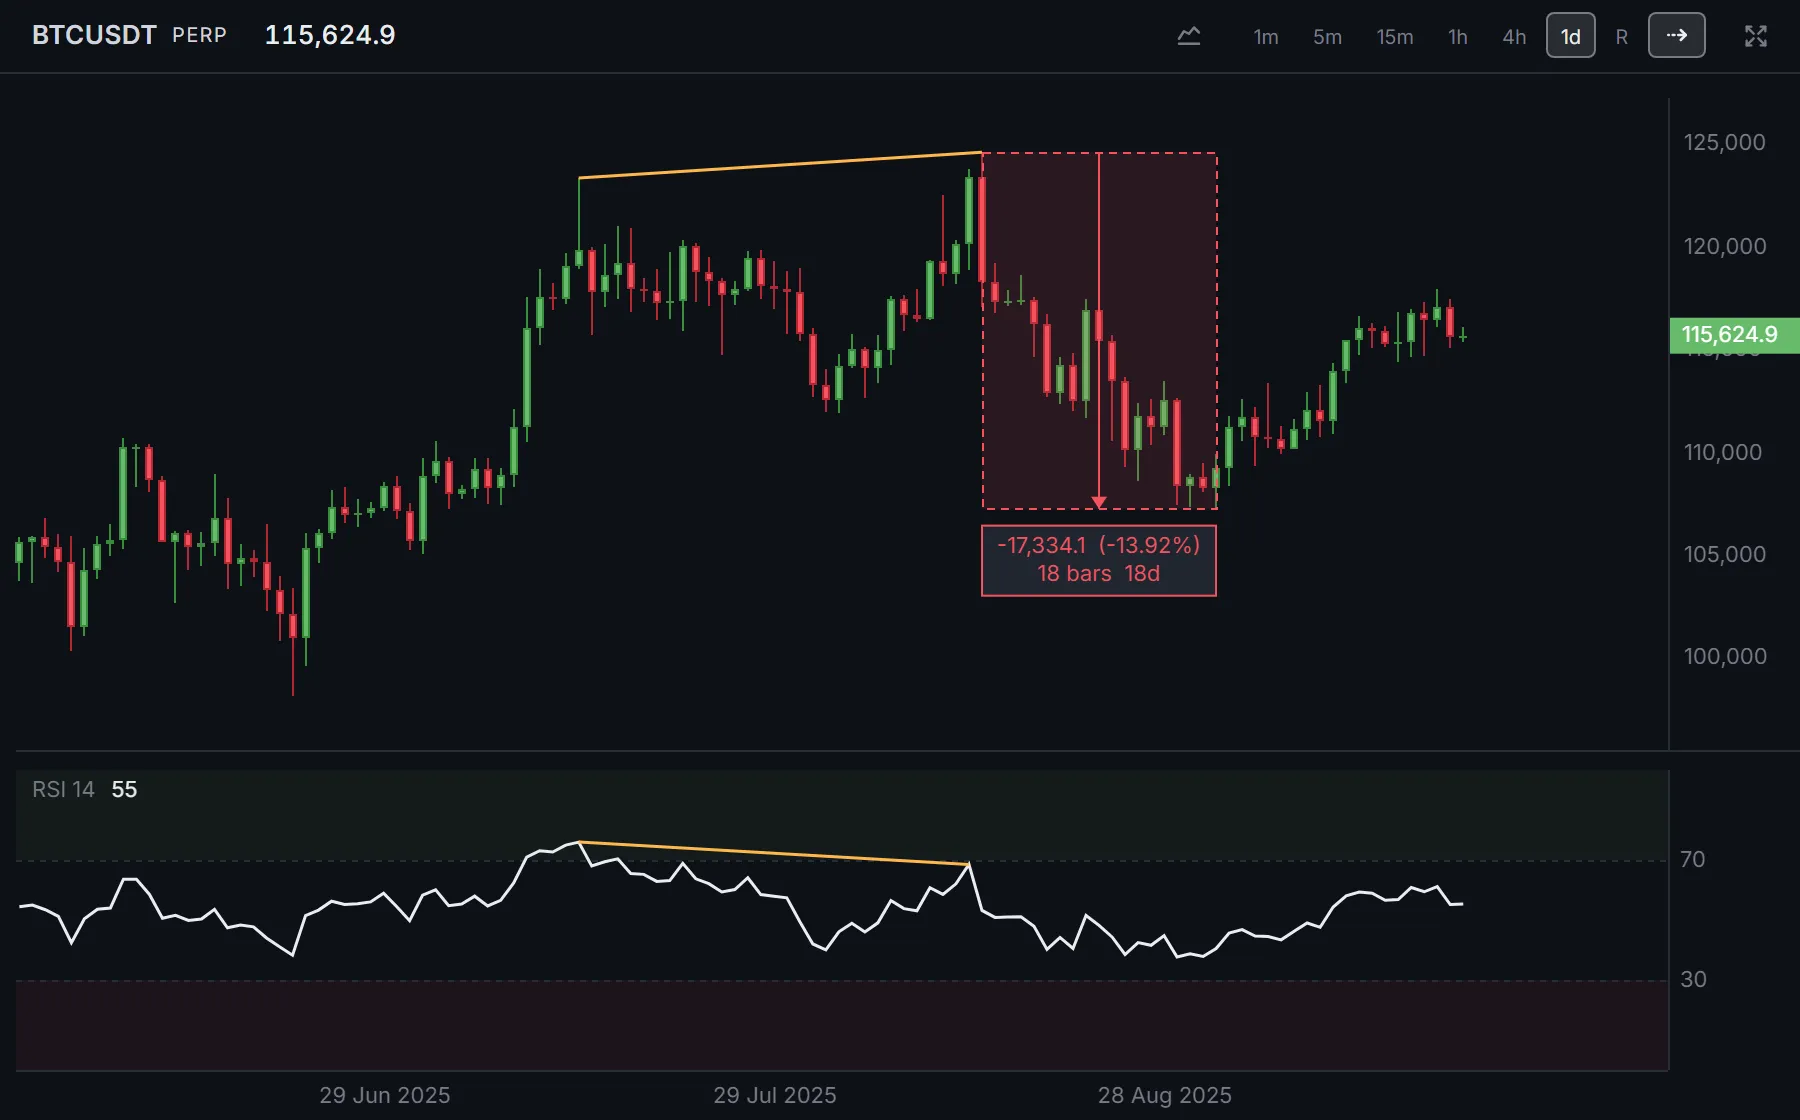Select the 5m timeframe
Image resolution: width=1800 pixels, height=1120 pixels.
(x=1327, y=37)
